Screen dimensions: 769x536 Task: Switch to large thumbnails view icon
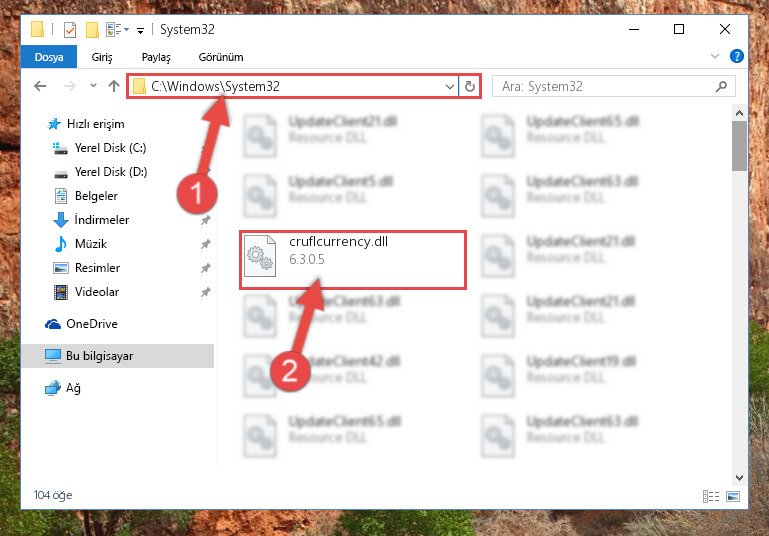pyautogui.click(x=733, y=496)
